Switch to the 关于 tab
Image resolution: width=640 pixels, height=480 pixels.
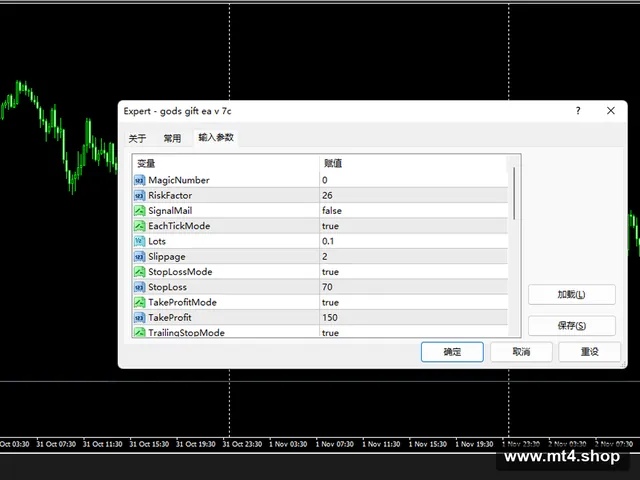pyautogui.click(x=137, y=138)
